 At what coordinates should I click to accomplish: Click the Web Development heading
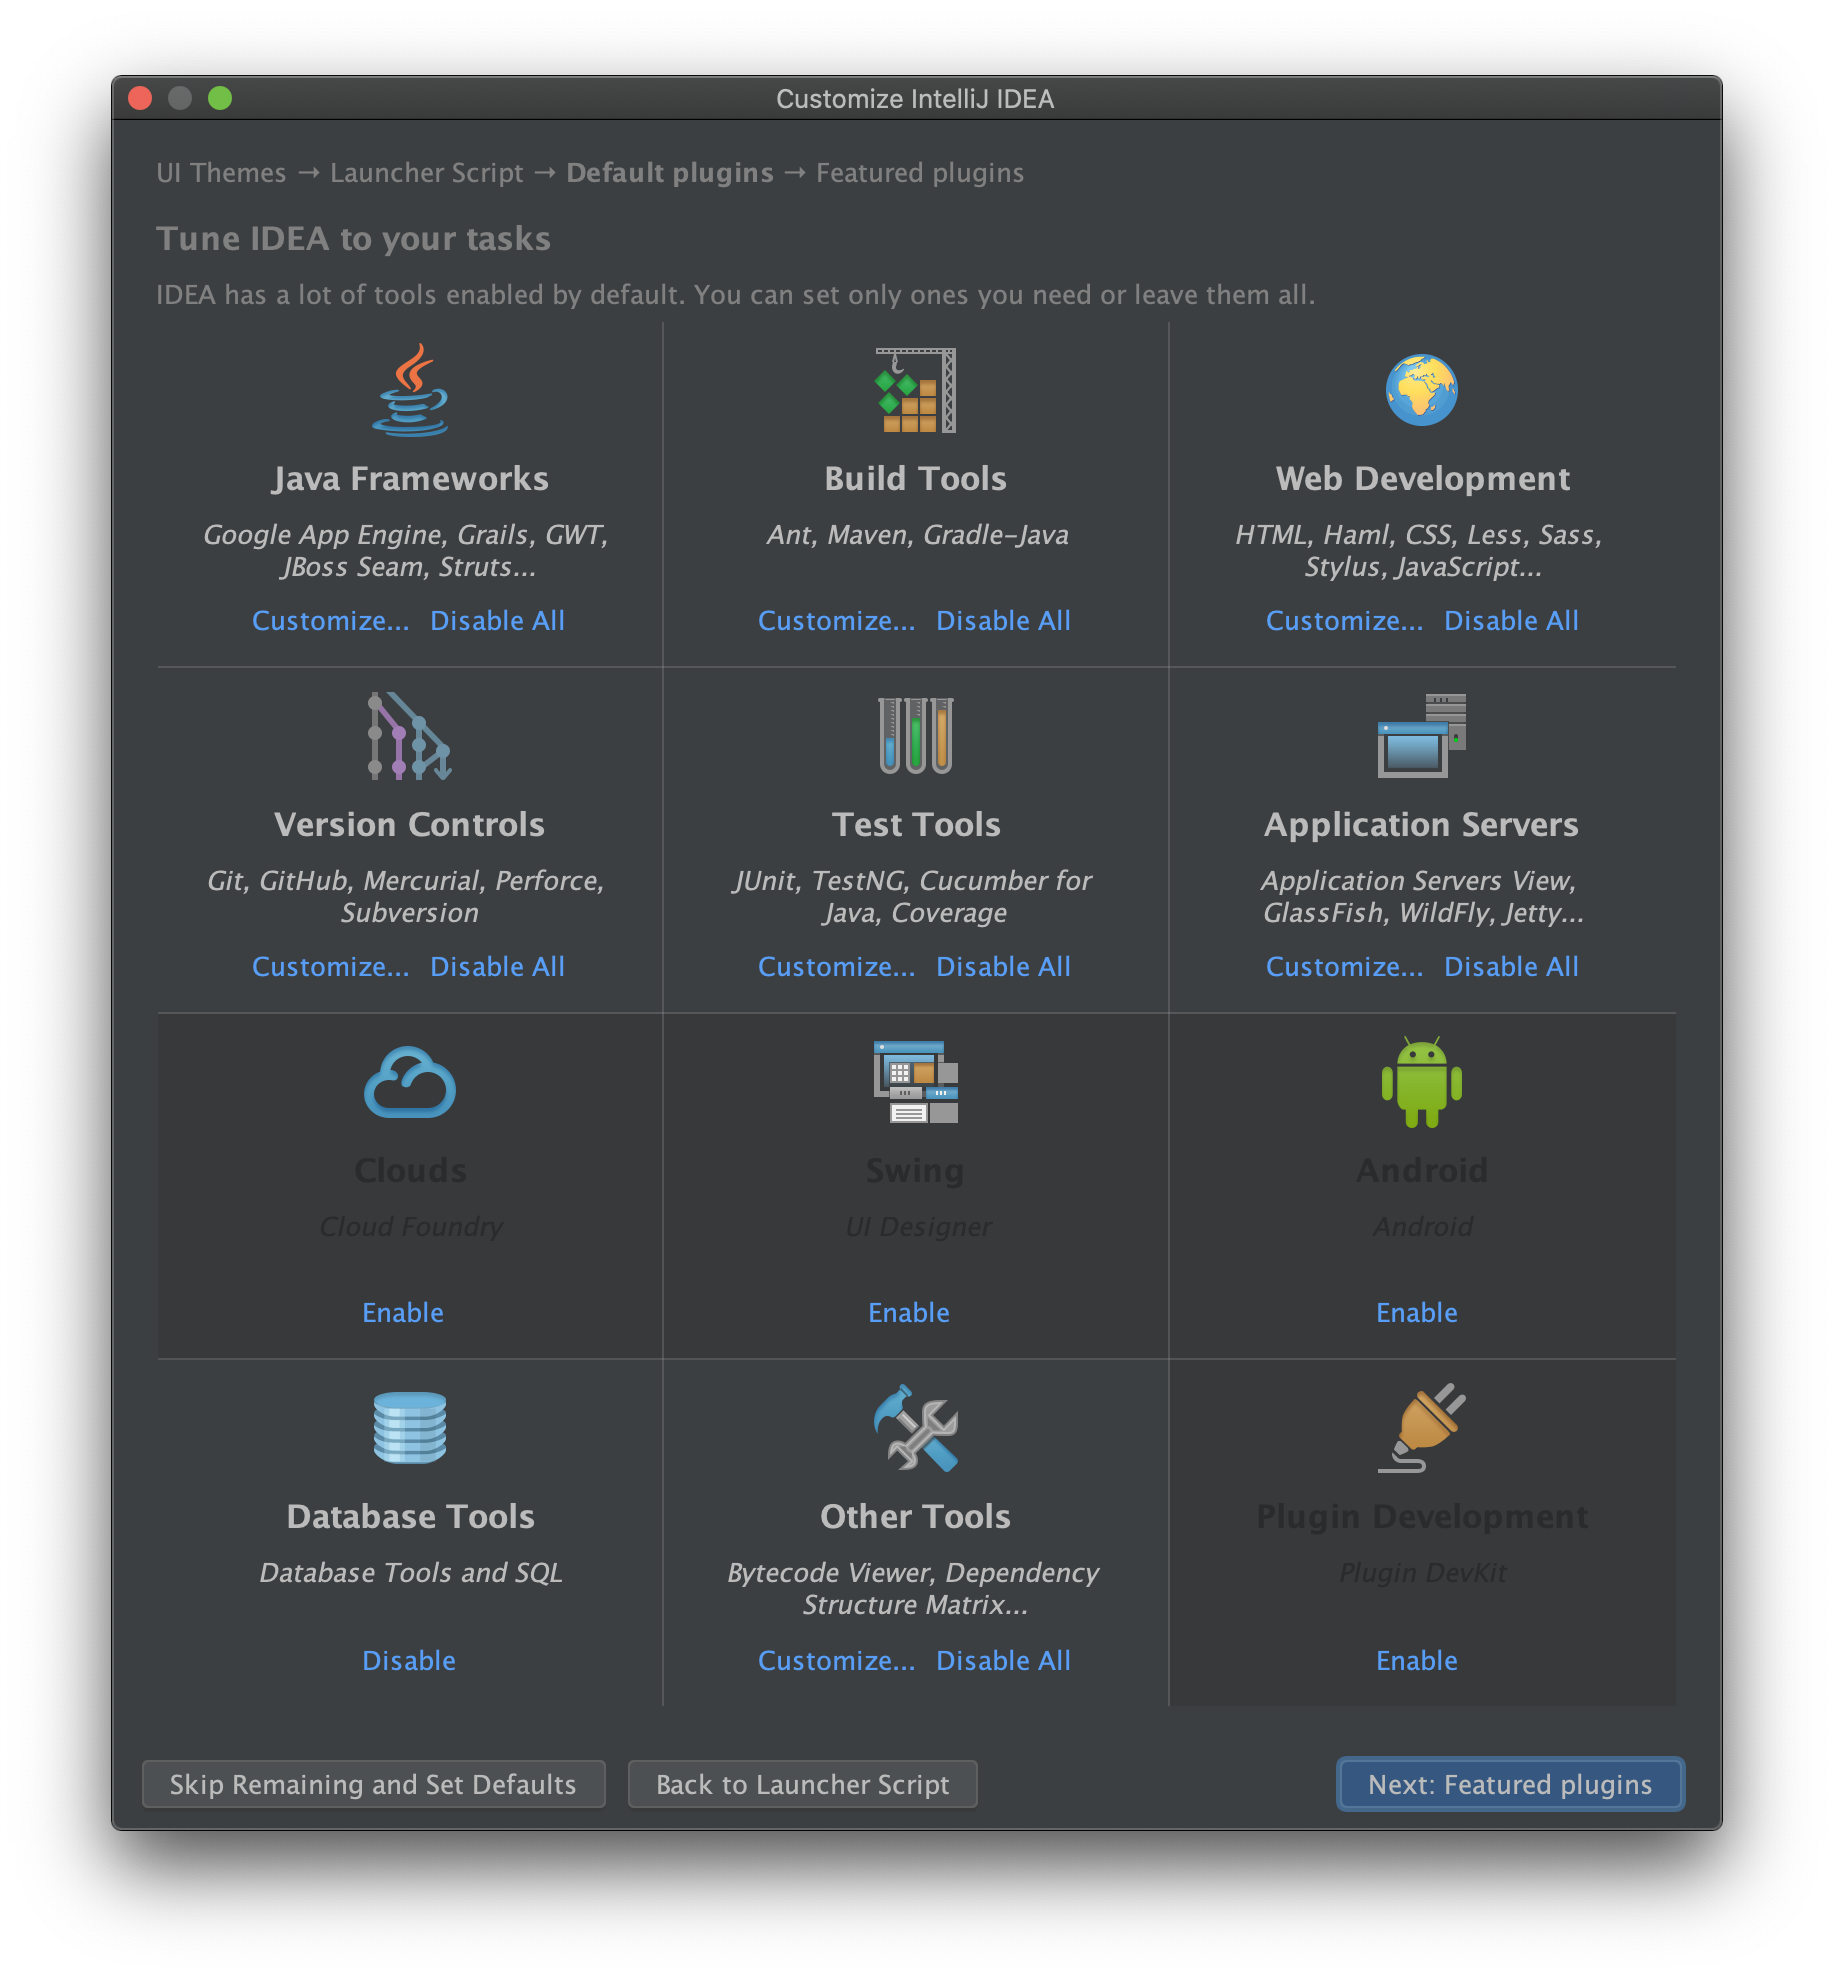[x=1422, y=479]
